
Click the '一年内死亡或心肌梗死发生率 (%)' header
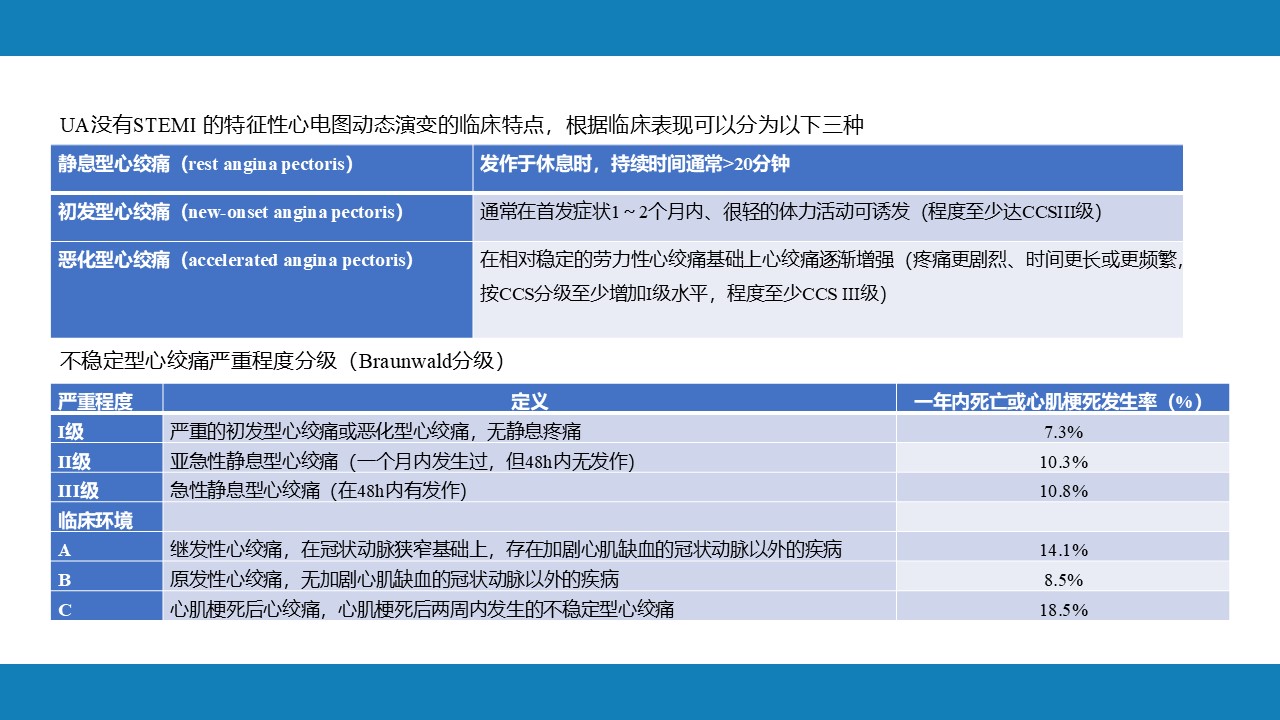click(1063, 399)
